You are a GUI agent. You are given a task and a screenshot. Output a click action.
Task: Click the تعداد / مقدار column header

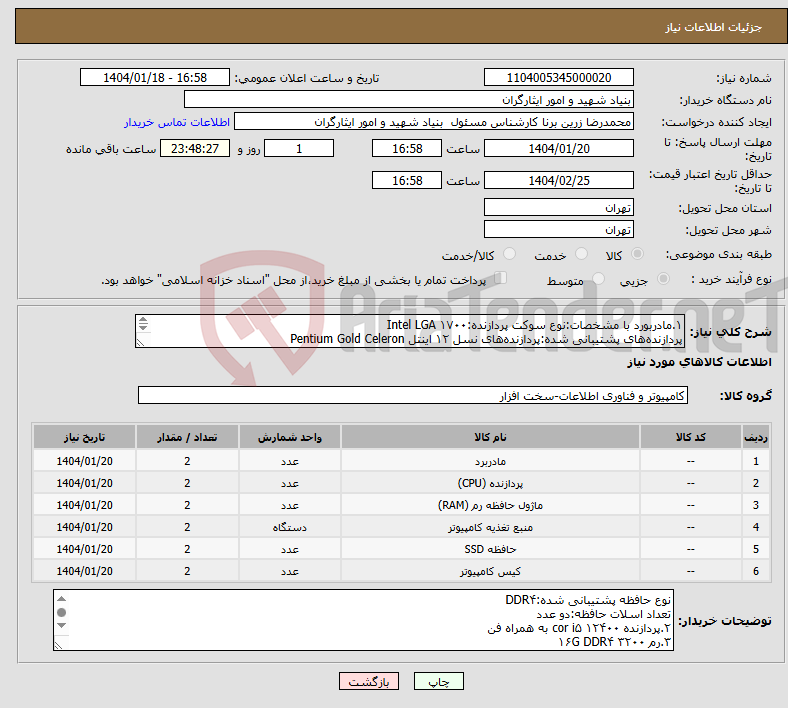(x=187, y=437)
